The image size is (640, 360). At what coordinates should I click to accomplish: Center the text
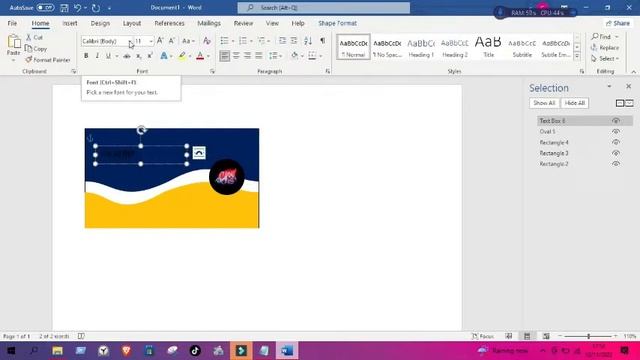(x=236, y=56)
